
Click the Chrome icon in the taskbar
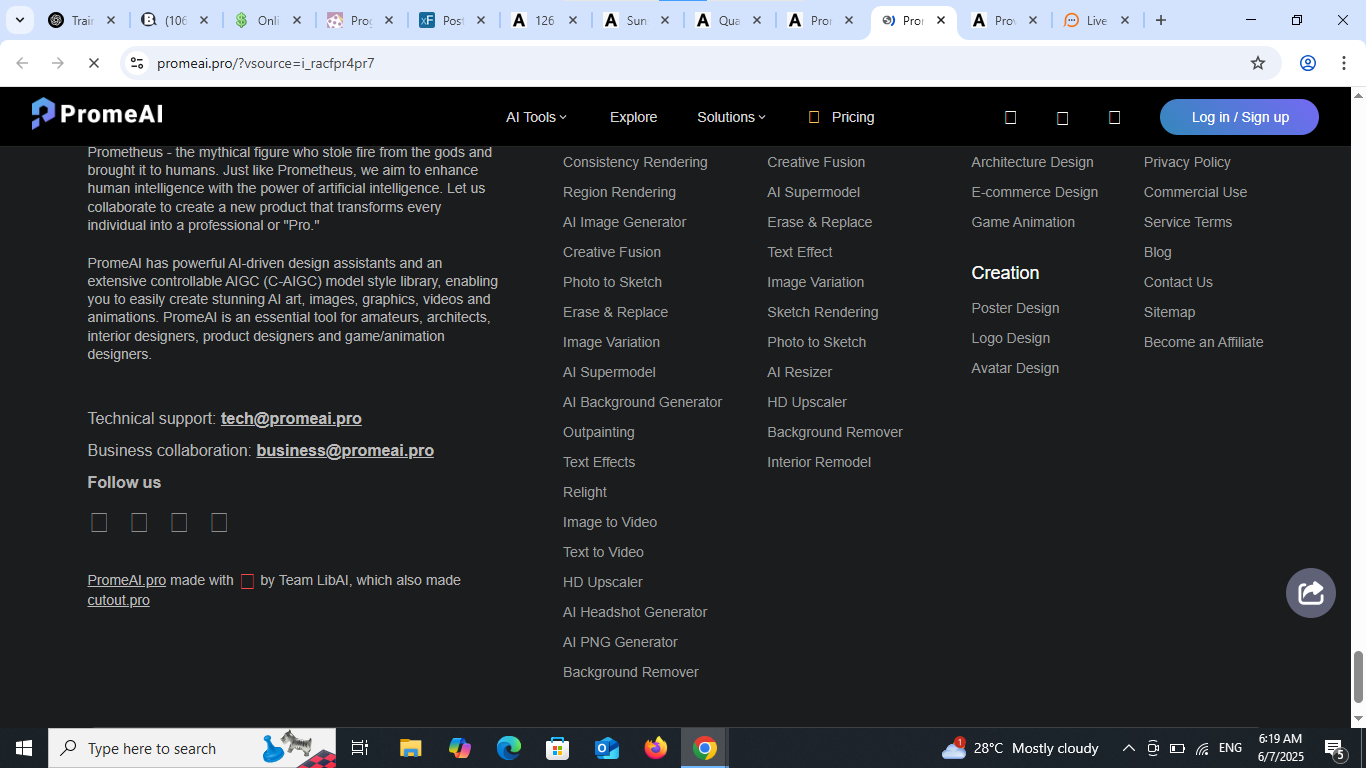[705, 748]
